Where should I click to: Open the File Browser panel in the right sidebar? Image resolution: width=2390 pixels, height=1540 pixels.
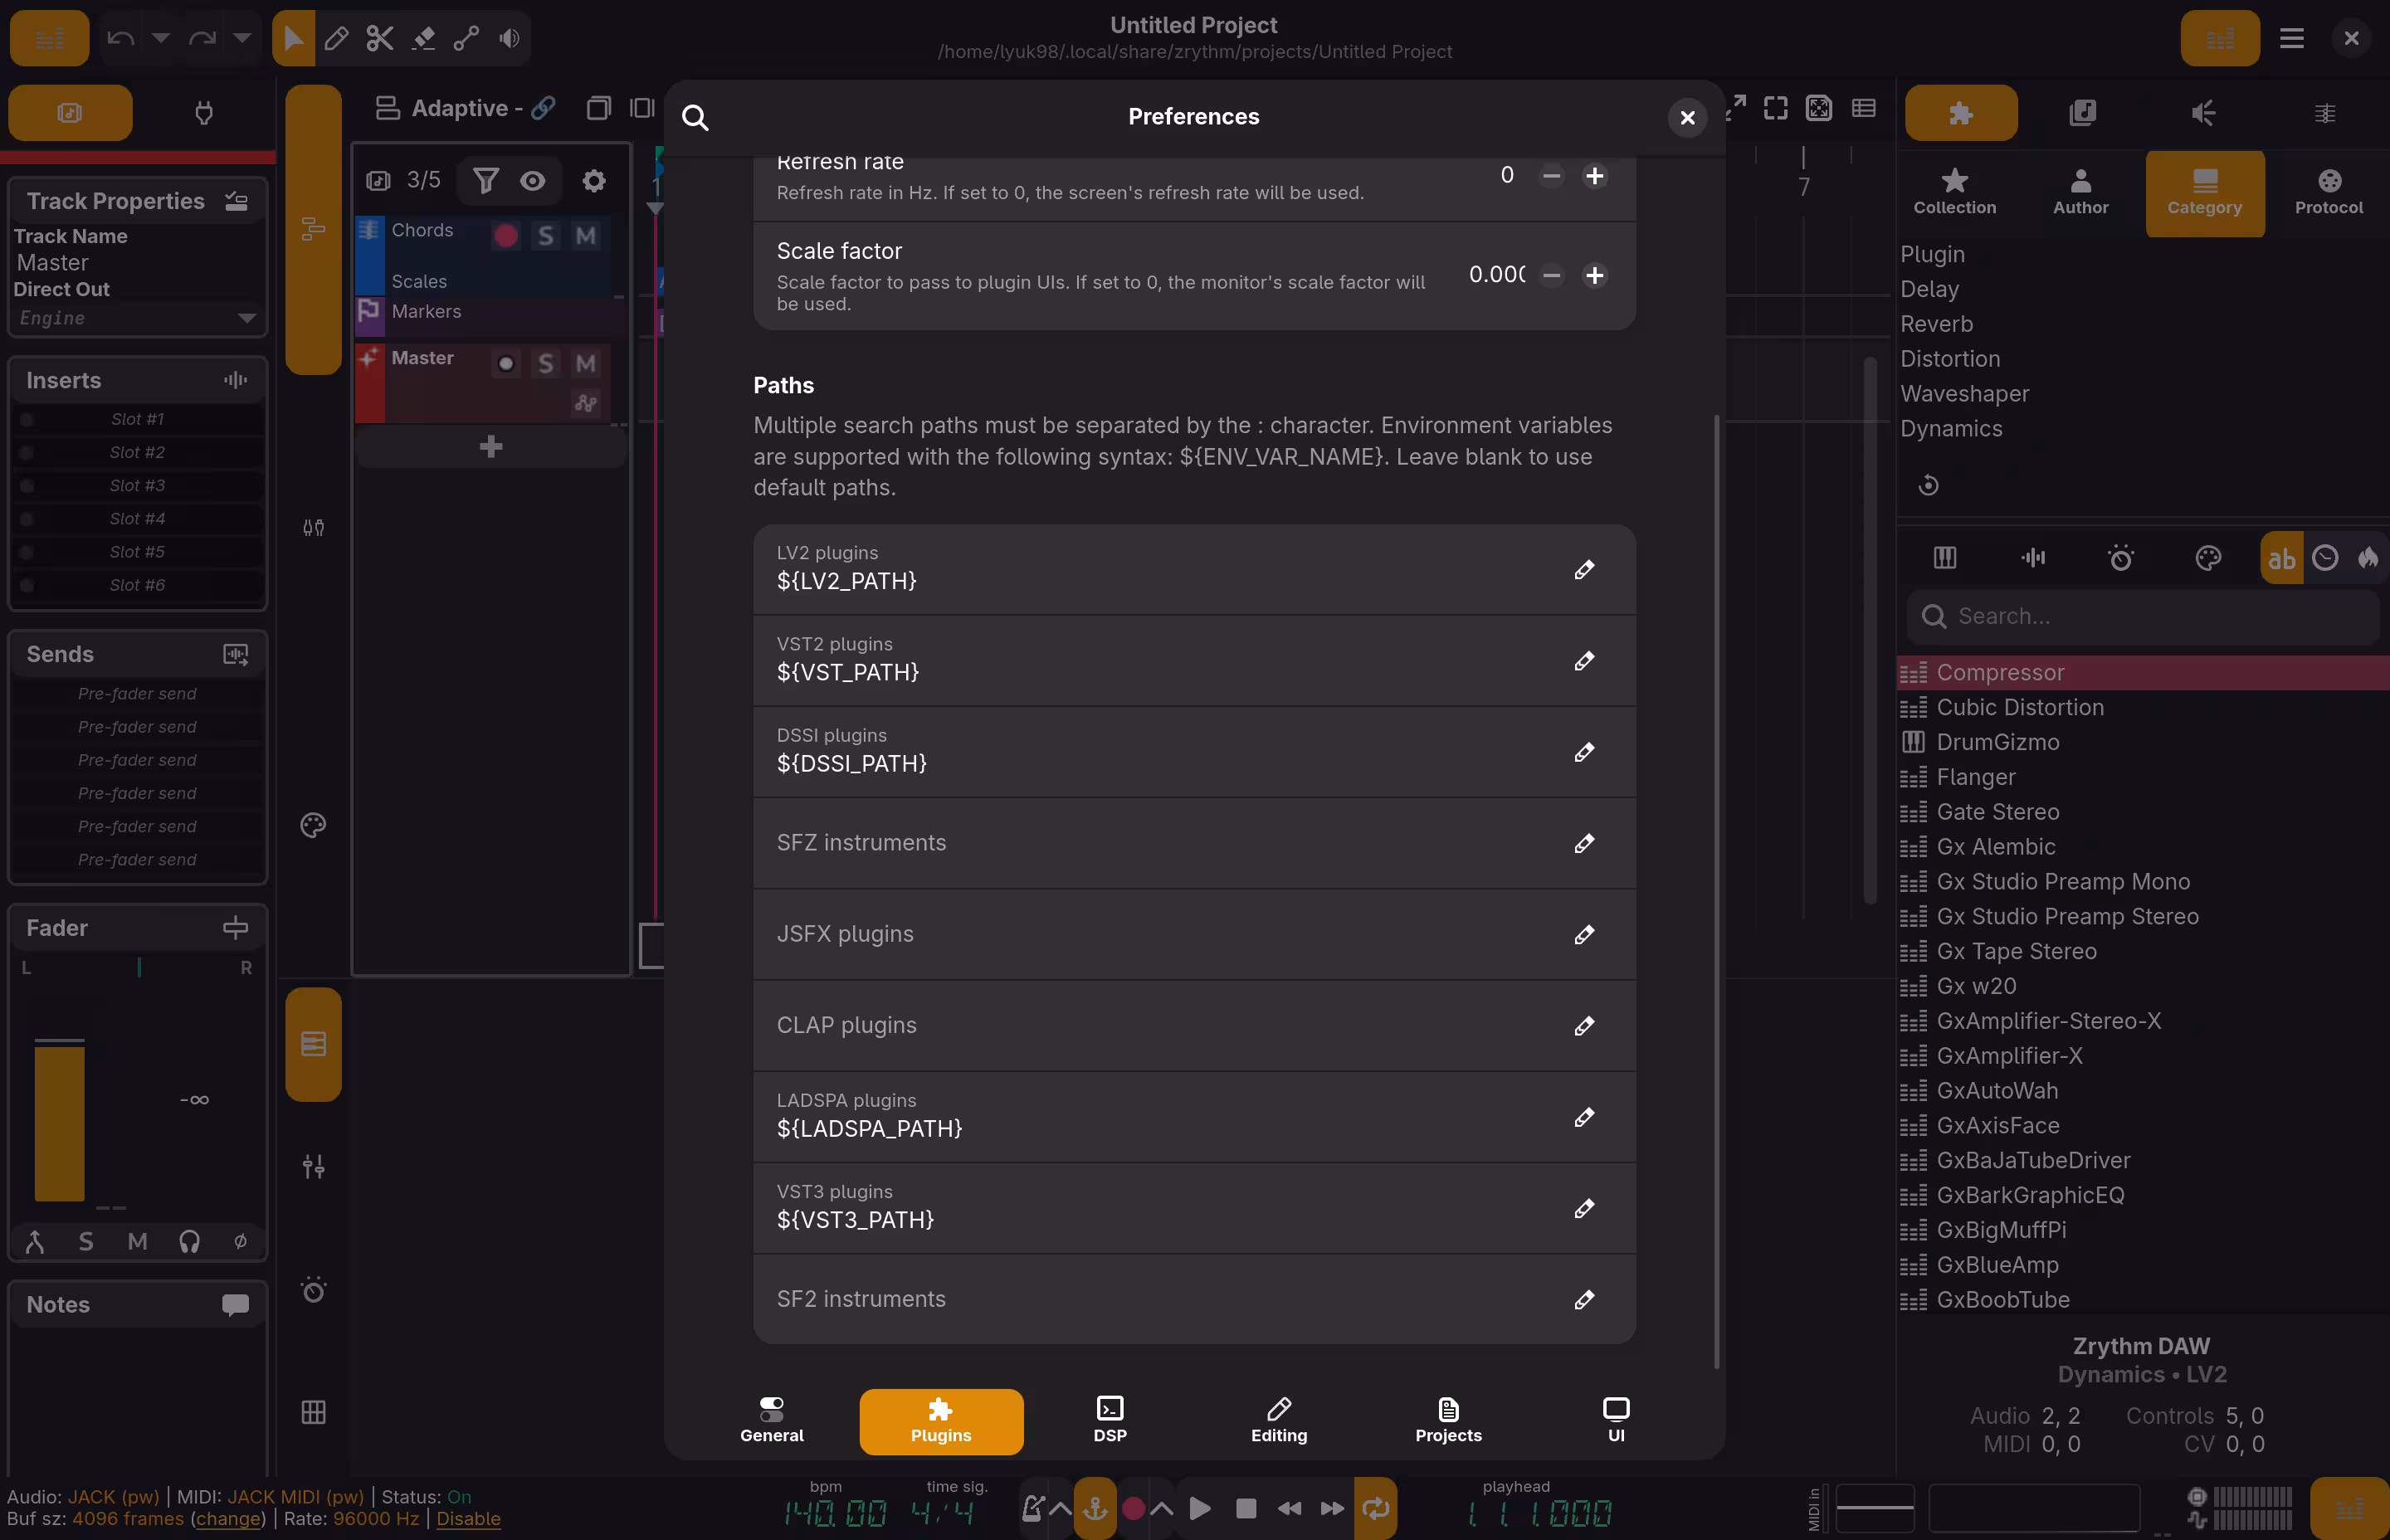coord(2084,112)
